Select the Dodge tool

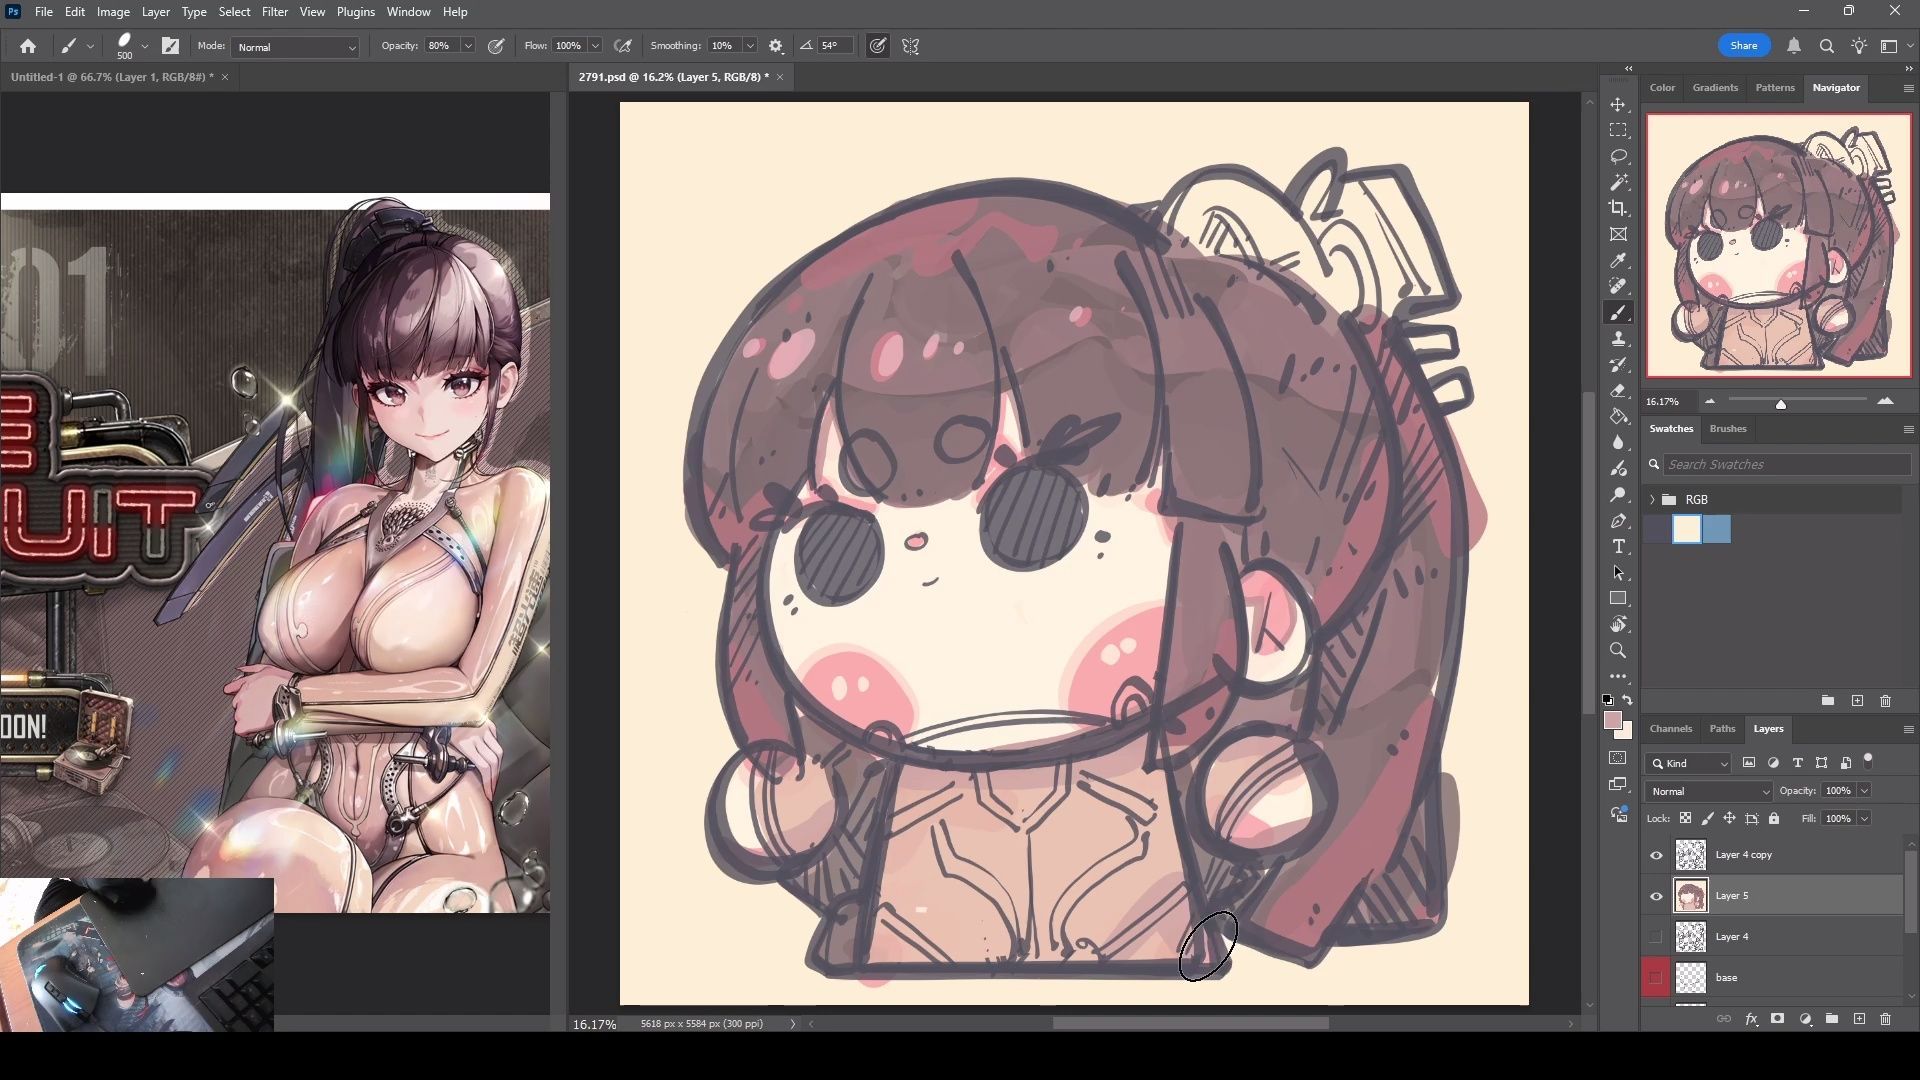pyautogui.click(x=1618, y=495)
